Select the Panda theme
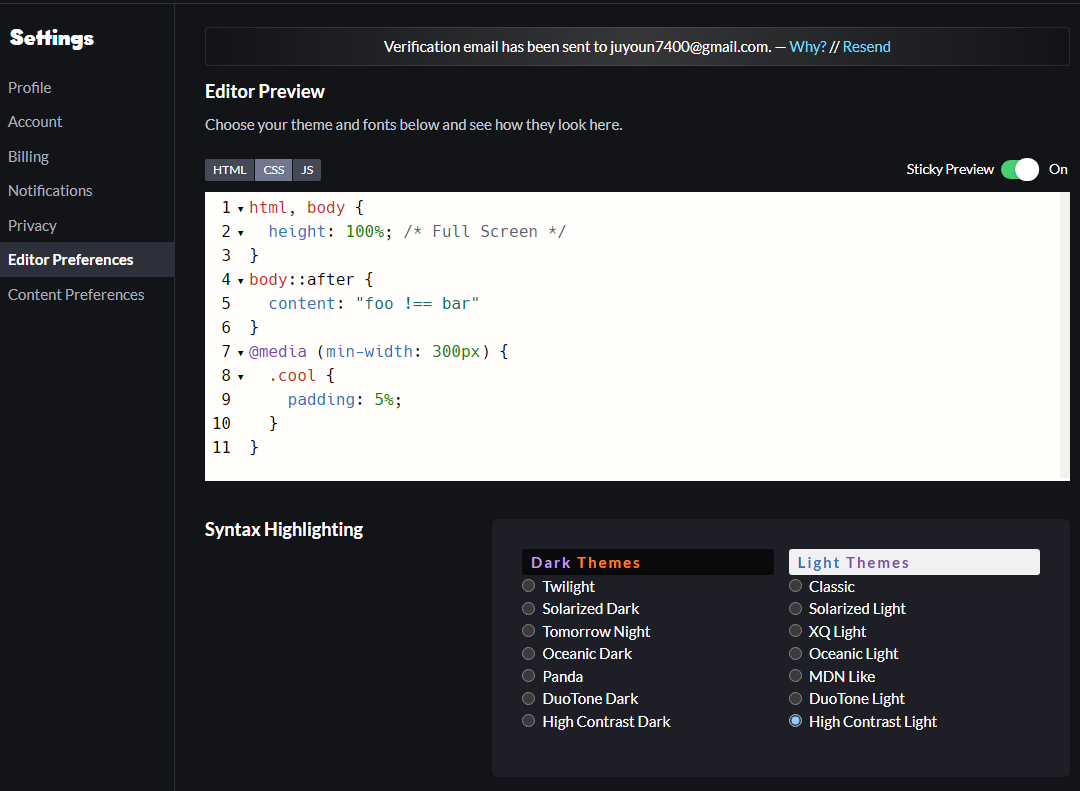 (528, 675)
